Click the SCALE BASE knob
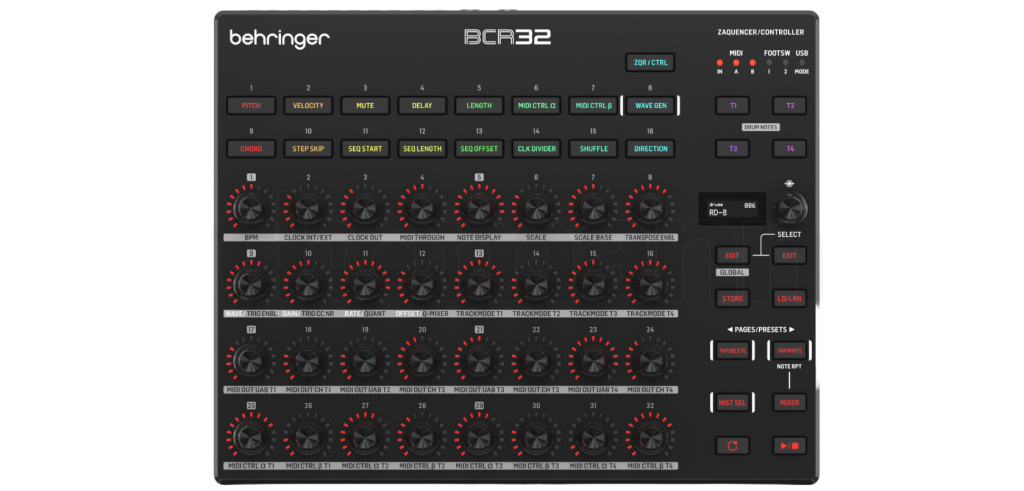1024x491 pixels. point(593,208)
